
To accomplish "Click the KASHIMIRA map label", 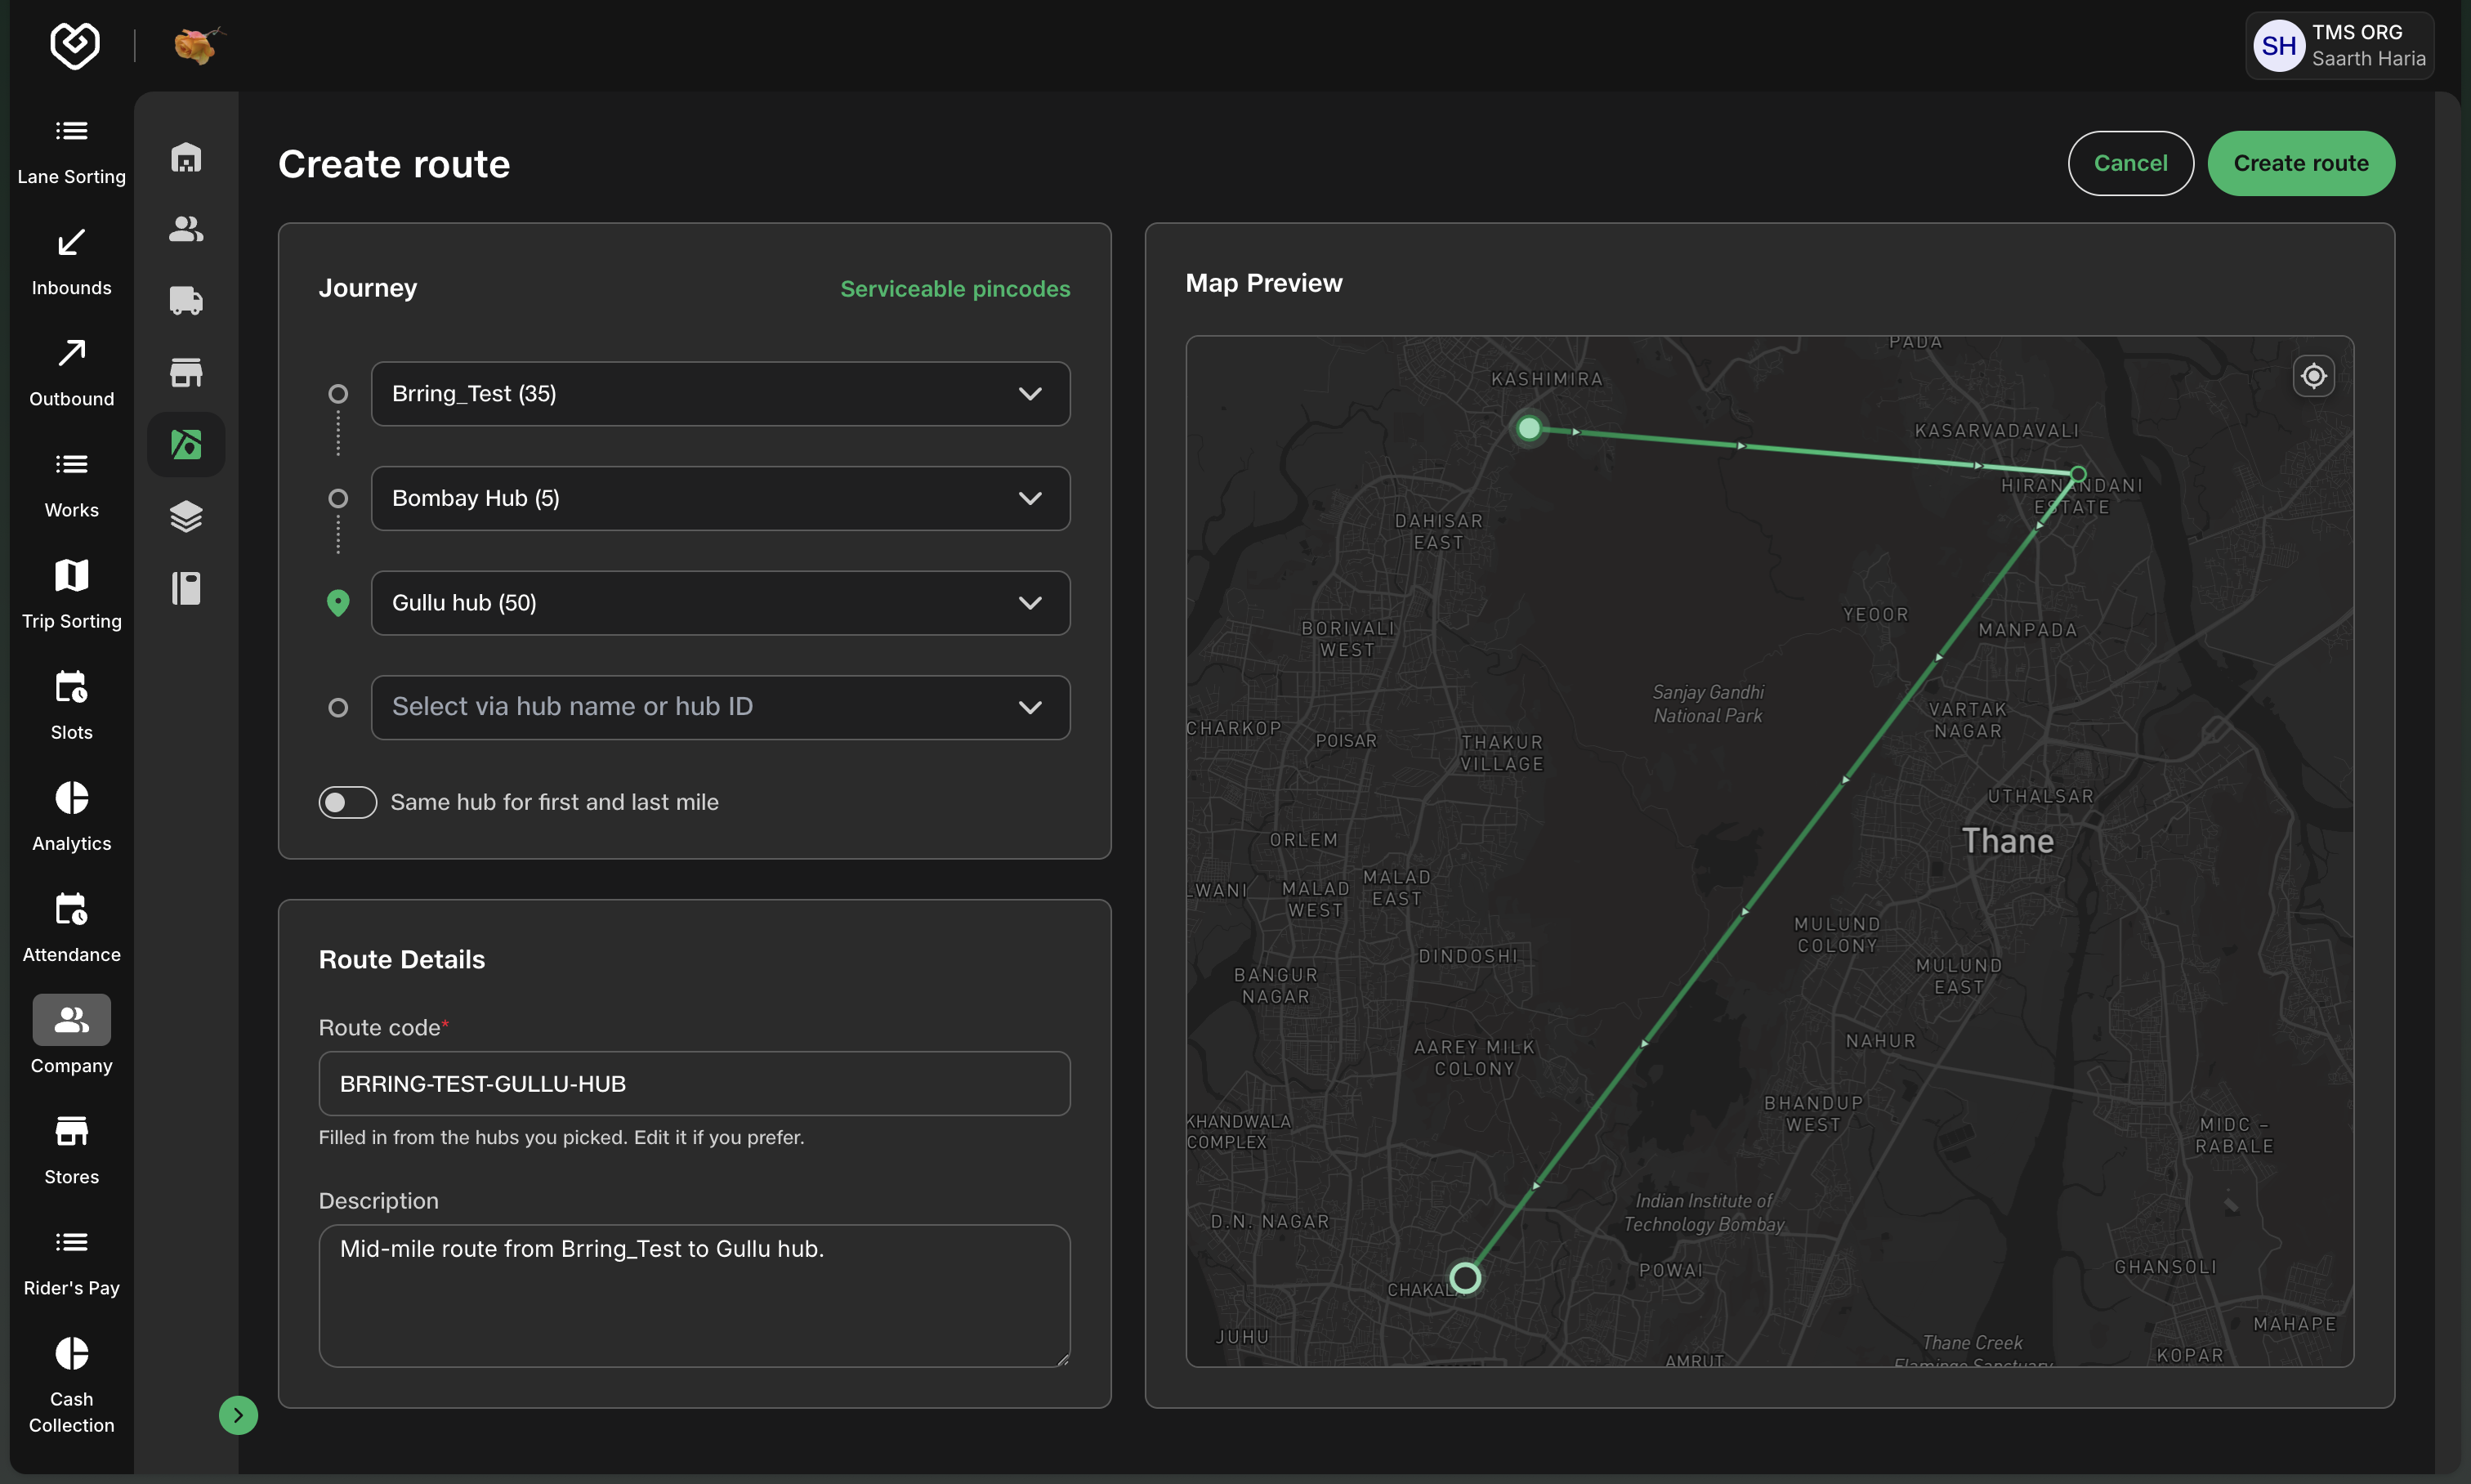I will point(1547,379).
